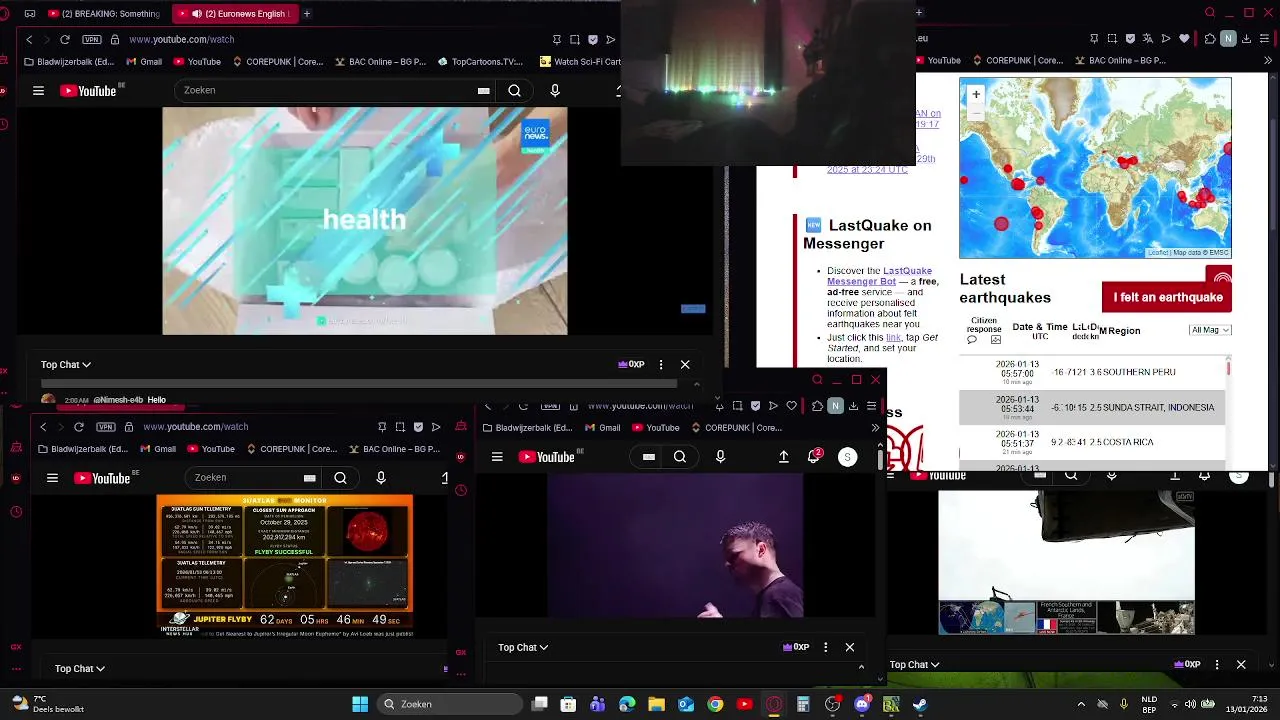
Task: Toggle ad-blocker shield in Euronews window
Action: pyautogui.click(x=593, y=39)
